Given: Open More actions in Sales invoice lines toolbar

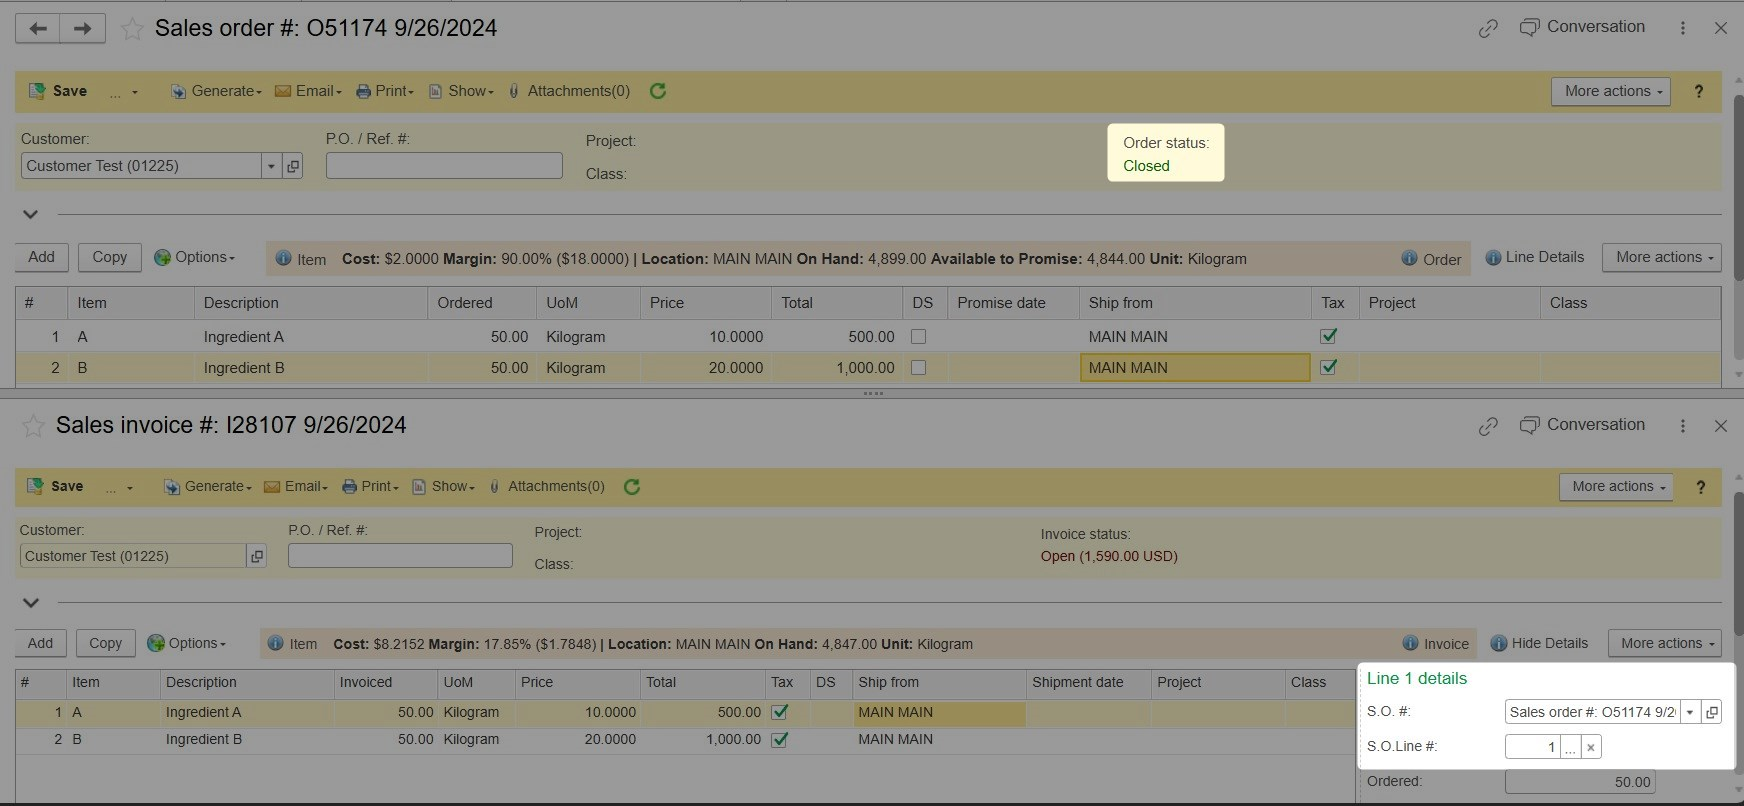Looking at the screenshot, I should point(1665,644).
